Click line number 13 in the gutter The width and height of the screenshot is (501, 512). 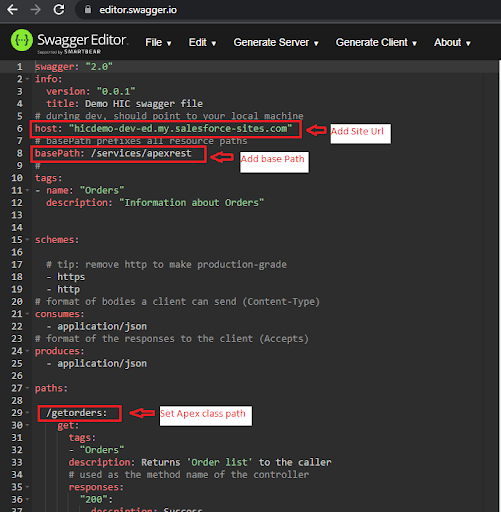click(17, 215)
